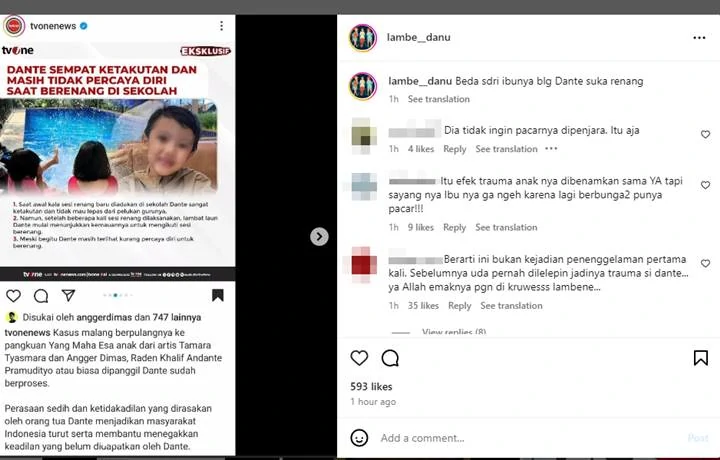The width and height of the screenshot is (720, 460).
Task: Click the small avatar next to 'Disukai oleh'
Action: (12, 317)
